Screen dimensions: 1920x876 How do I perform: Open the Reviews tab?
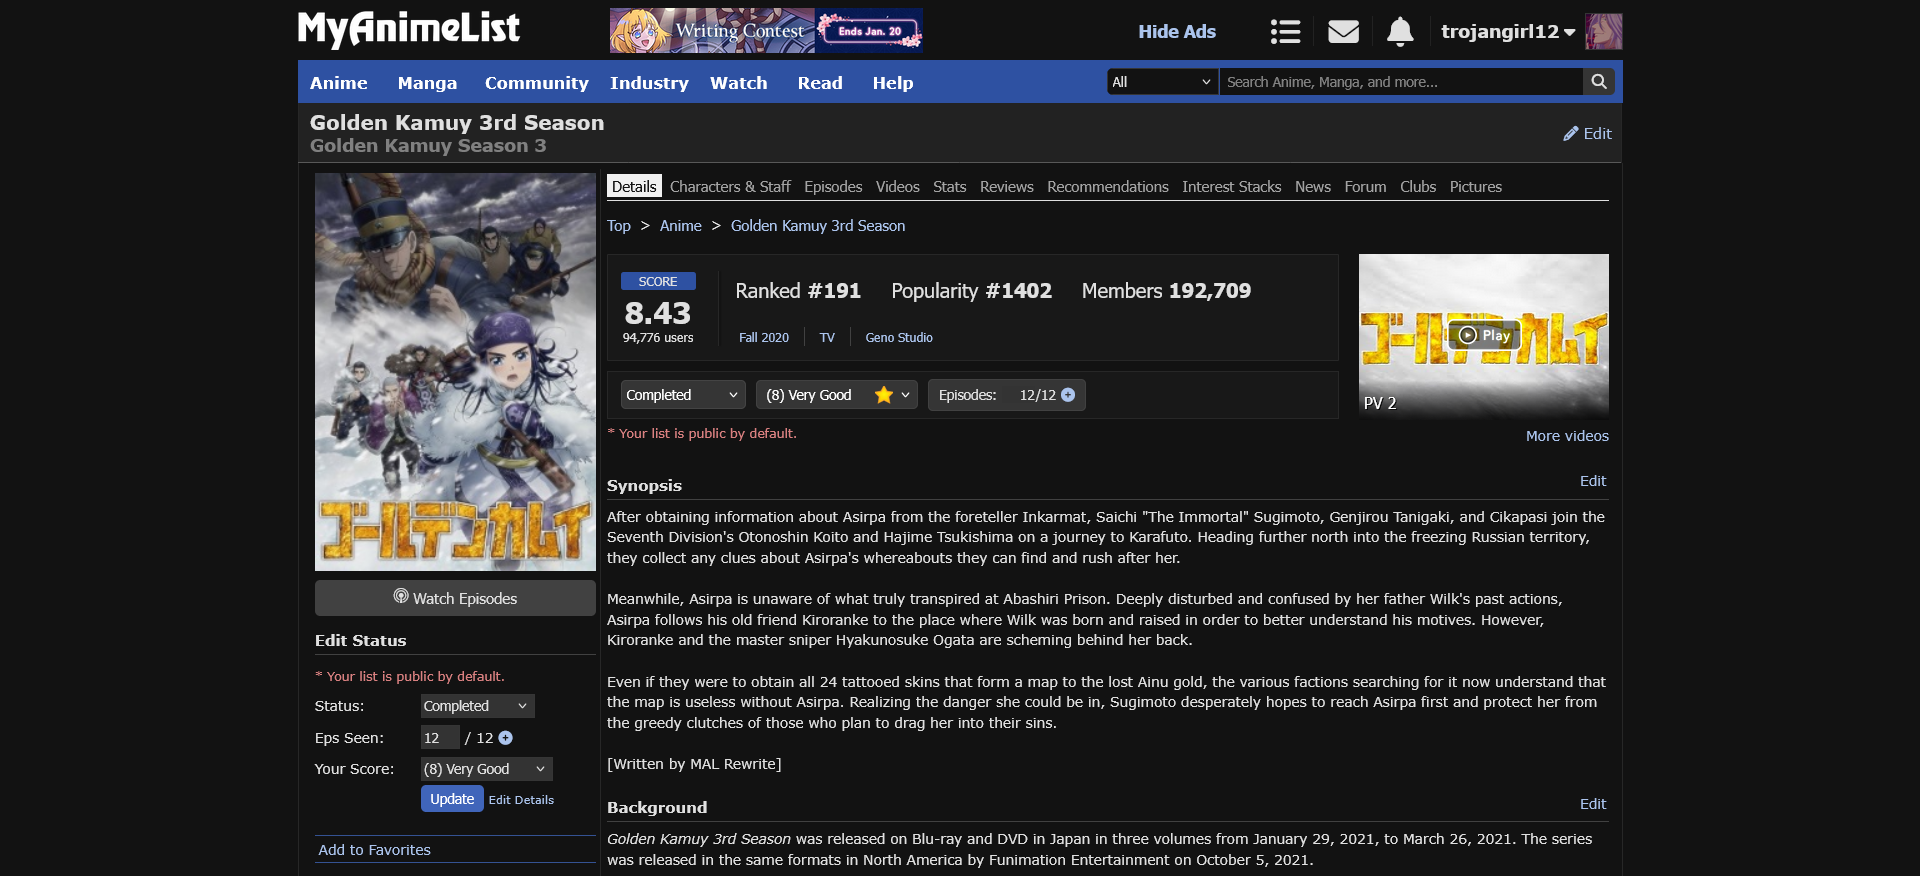[x=1006, y=187]
